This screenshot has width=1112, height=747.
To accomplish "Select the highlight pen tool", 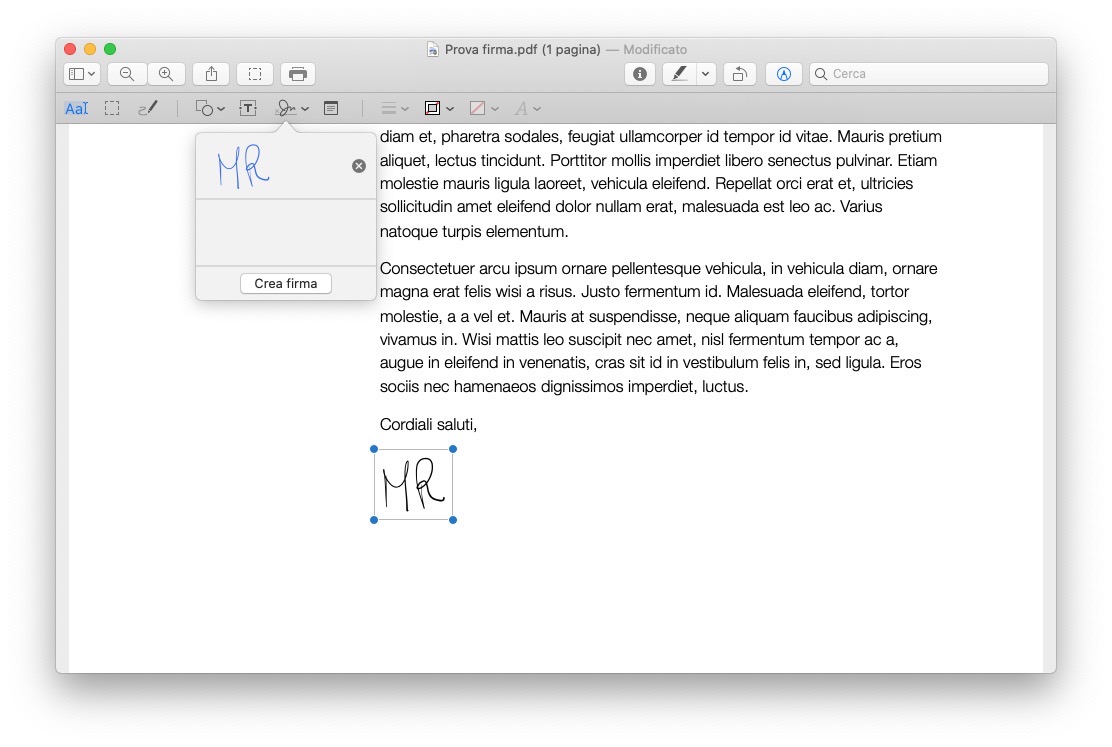I will coord(679,74).
